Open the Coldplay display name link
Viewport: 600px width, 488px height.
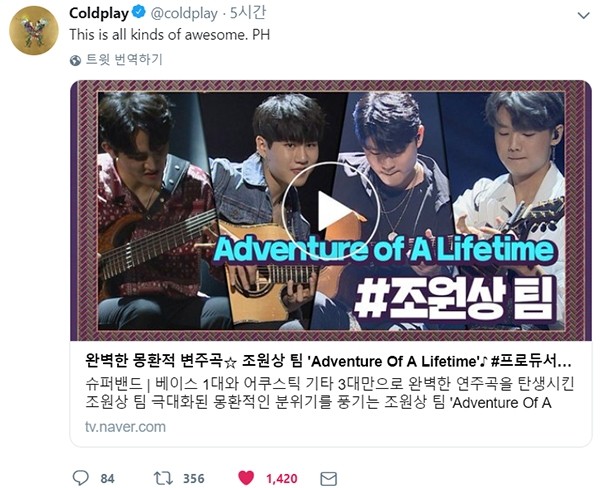point(99,13)
